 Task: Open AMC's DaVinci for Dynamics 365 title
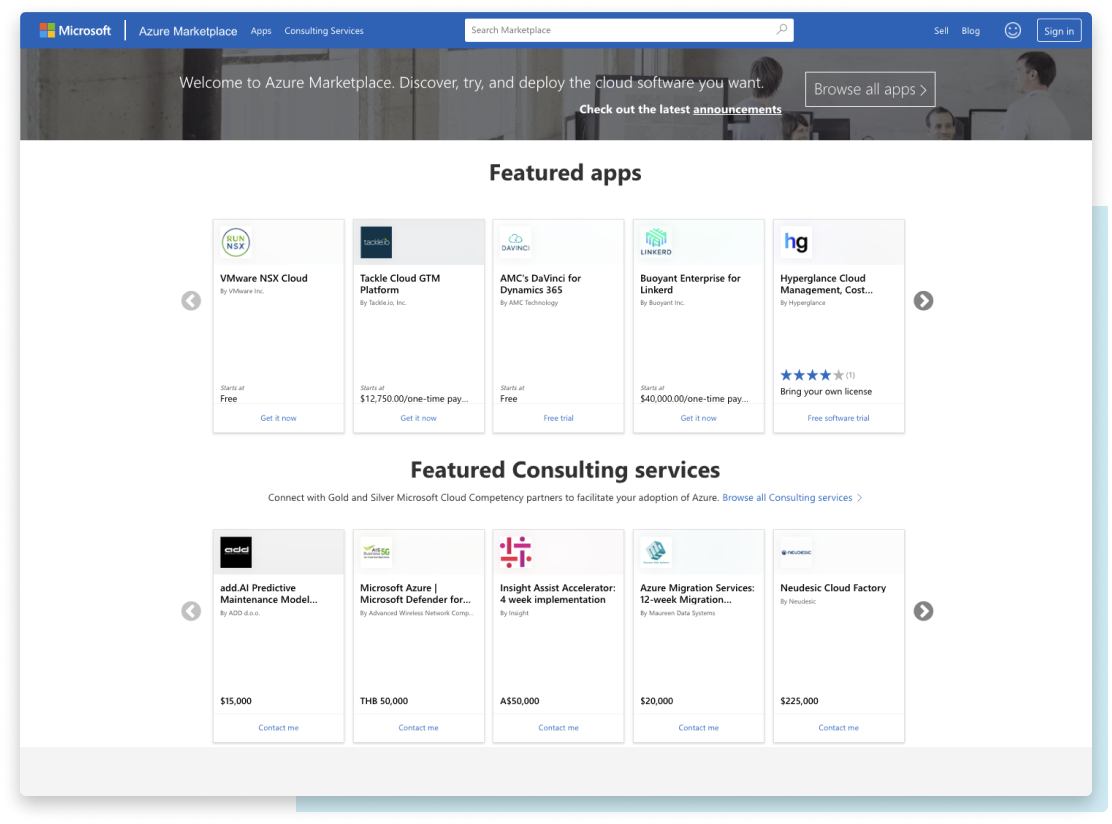click(x=540, y=284)
